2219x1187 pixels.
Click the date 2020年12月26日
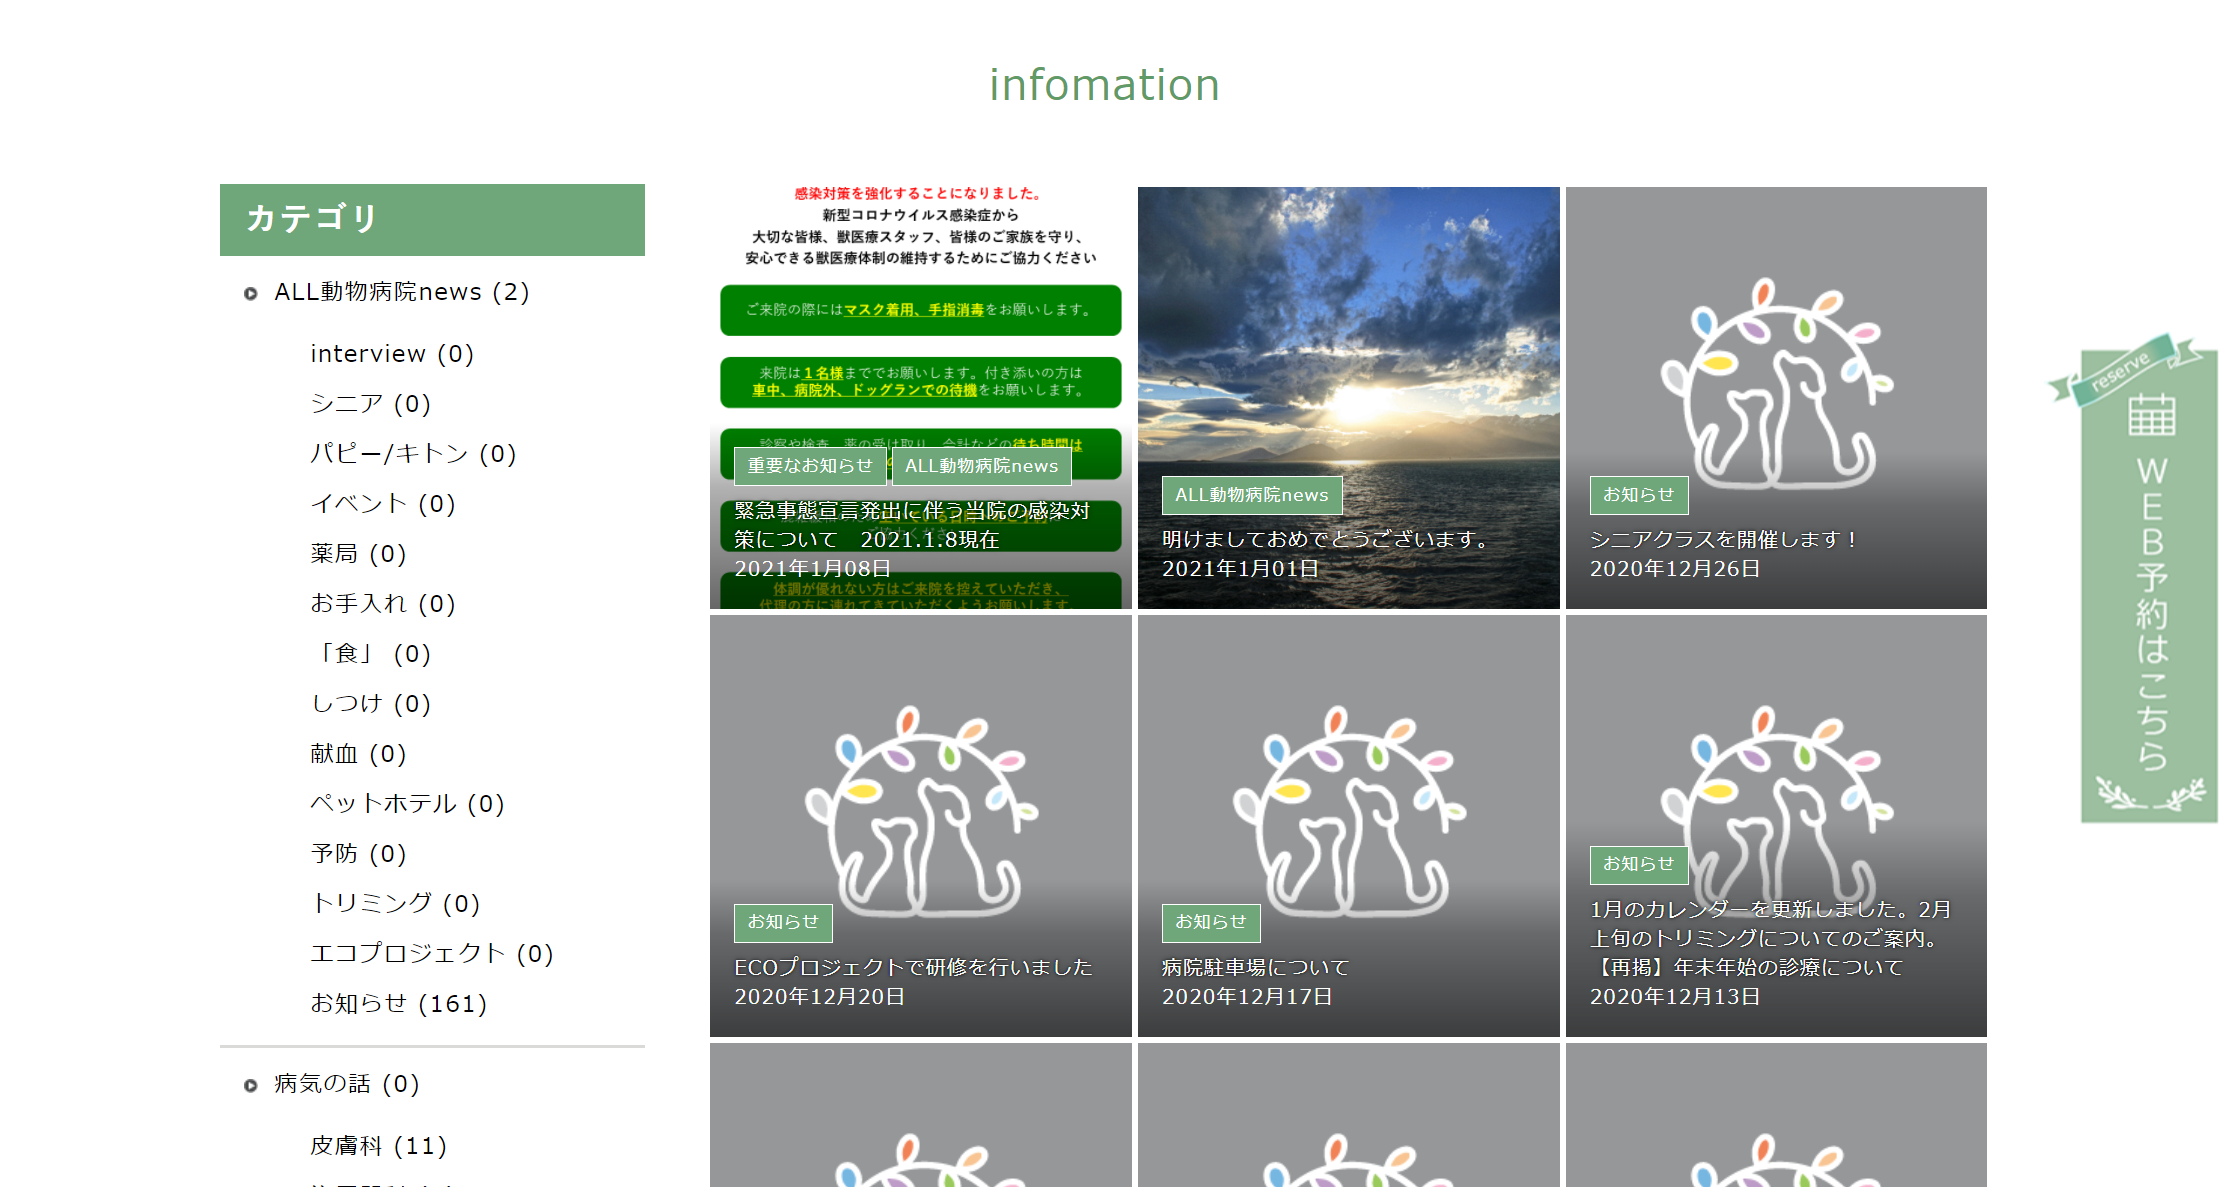click(x=1675, y=568)
